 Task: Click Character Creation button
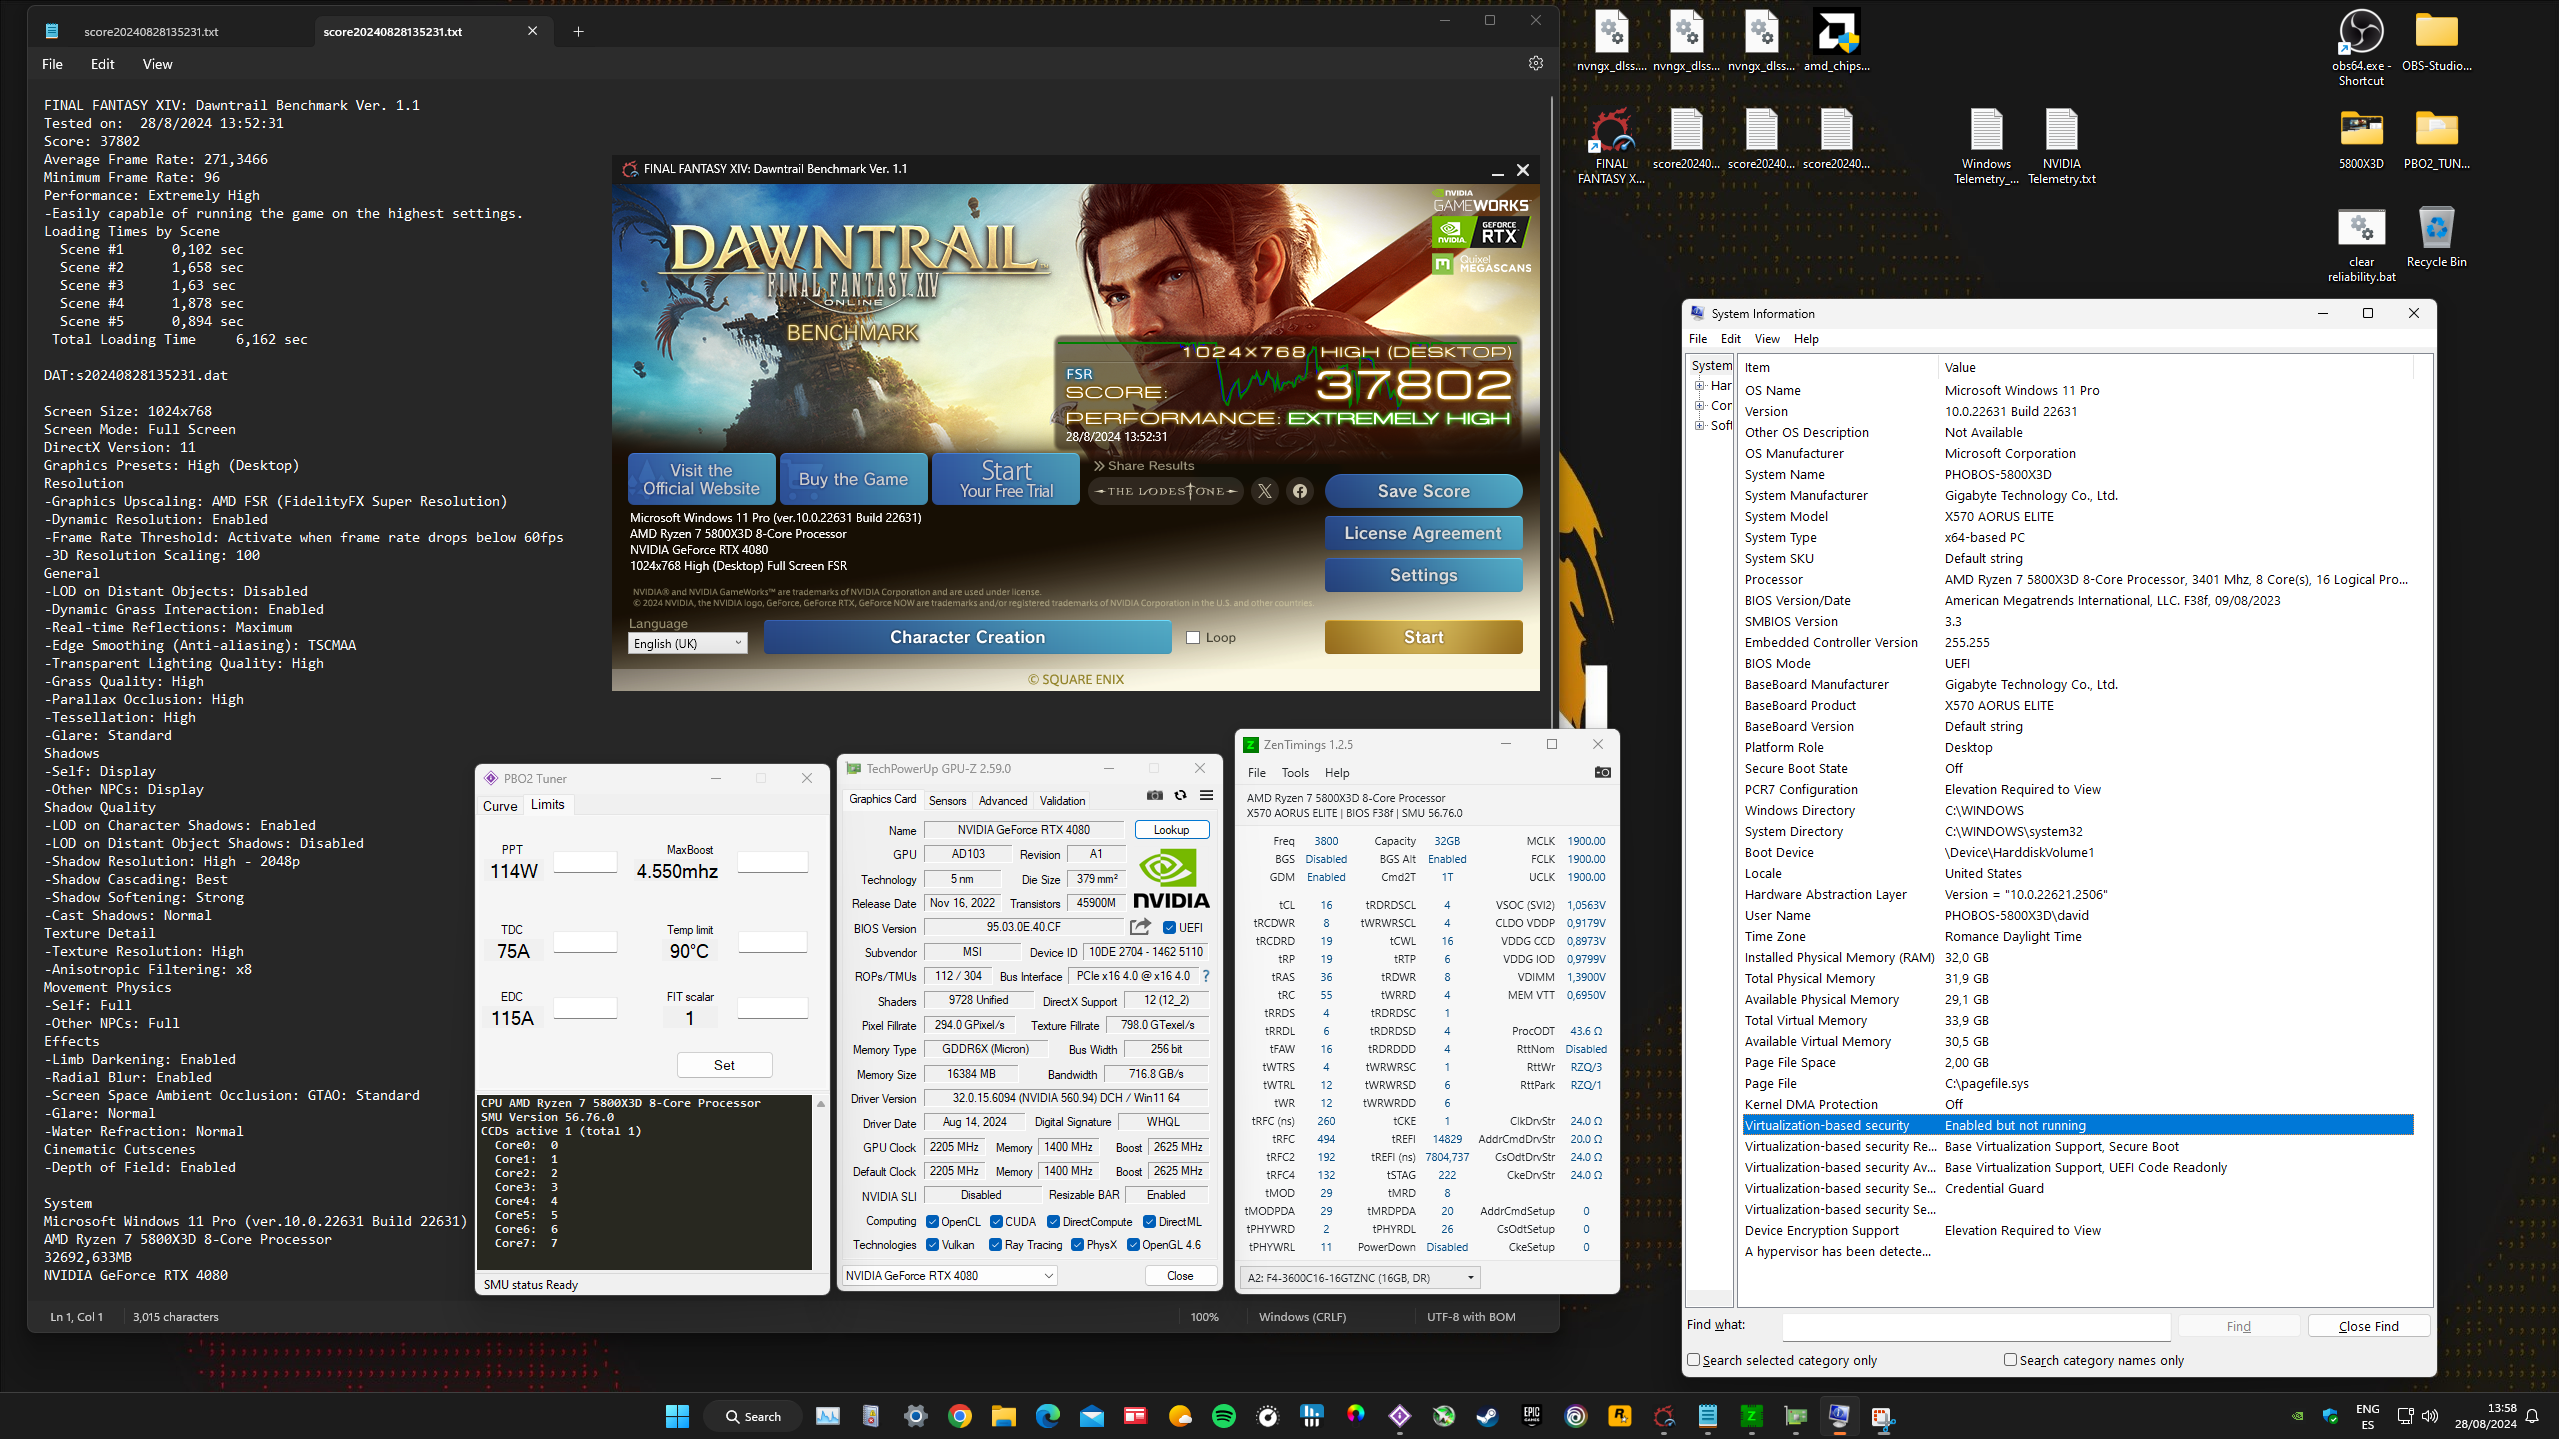click(967, 637)
